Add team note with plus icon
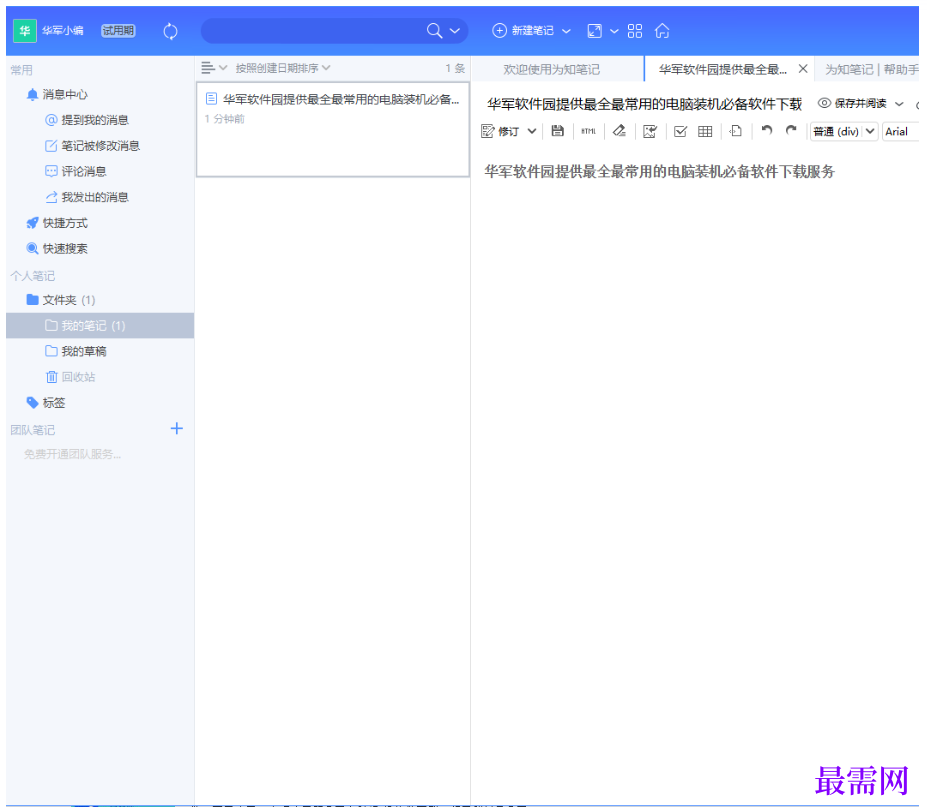927x812 pixels. click(176, 428)
